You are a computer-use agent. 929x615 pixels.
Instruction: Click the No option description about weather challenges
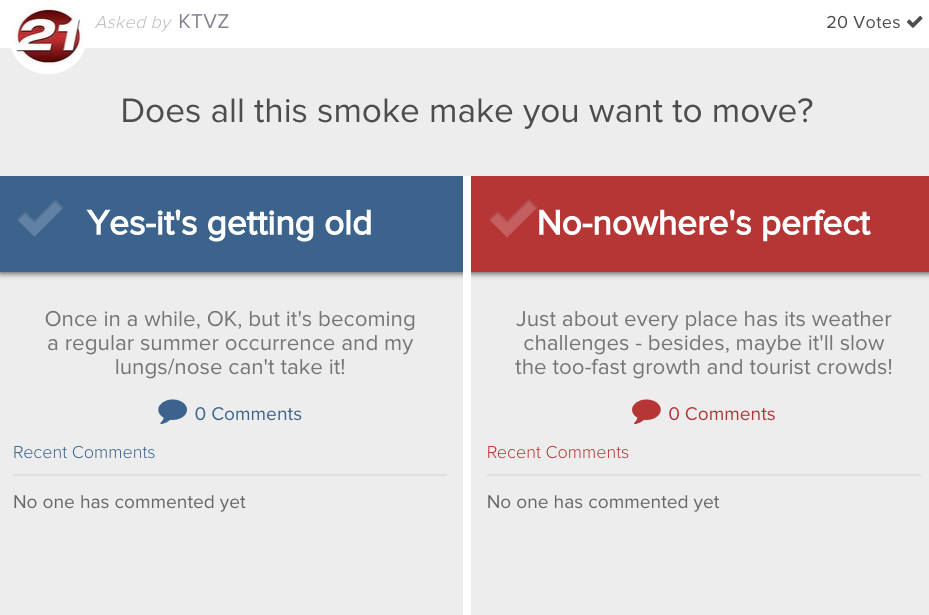703,343
